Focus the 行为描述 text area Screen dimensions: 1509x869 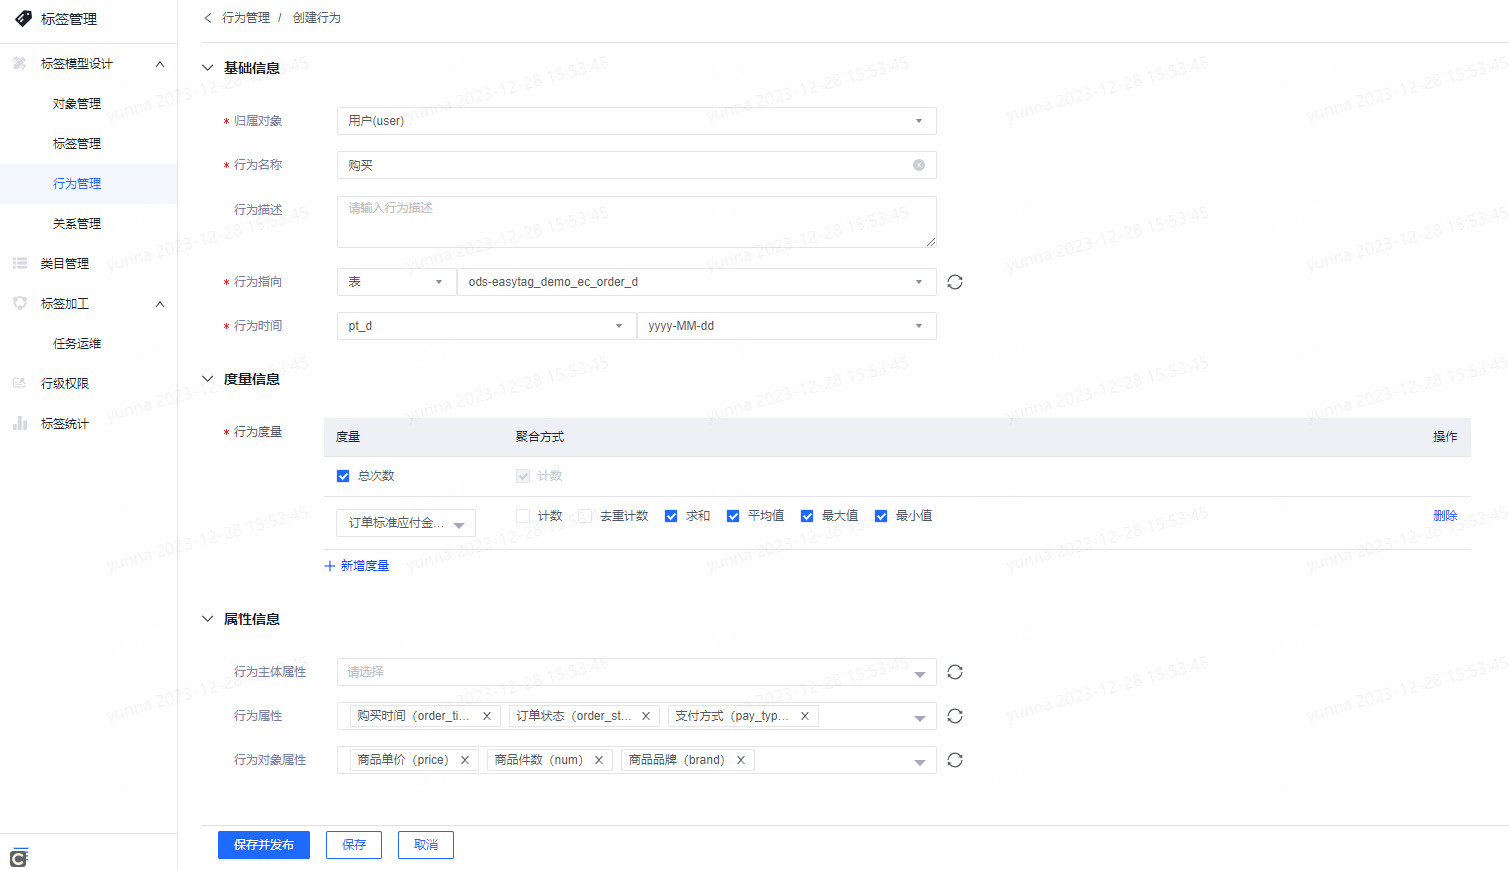point(637,222)
